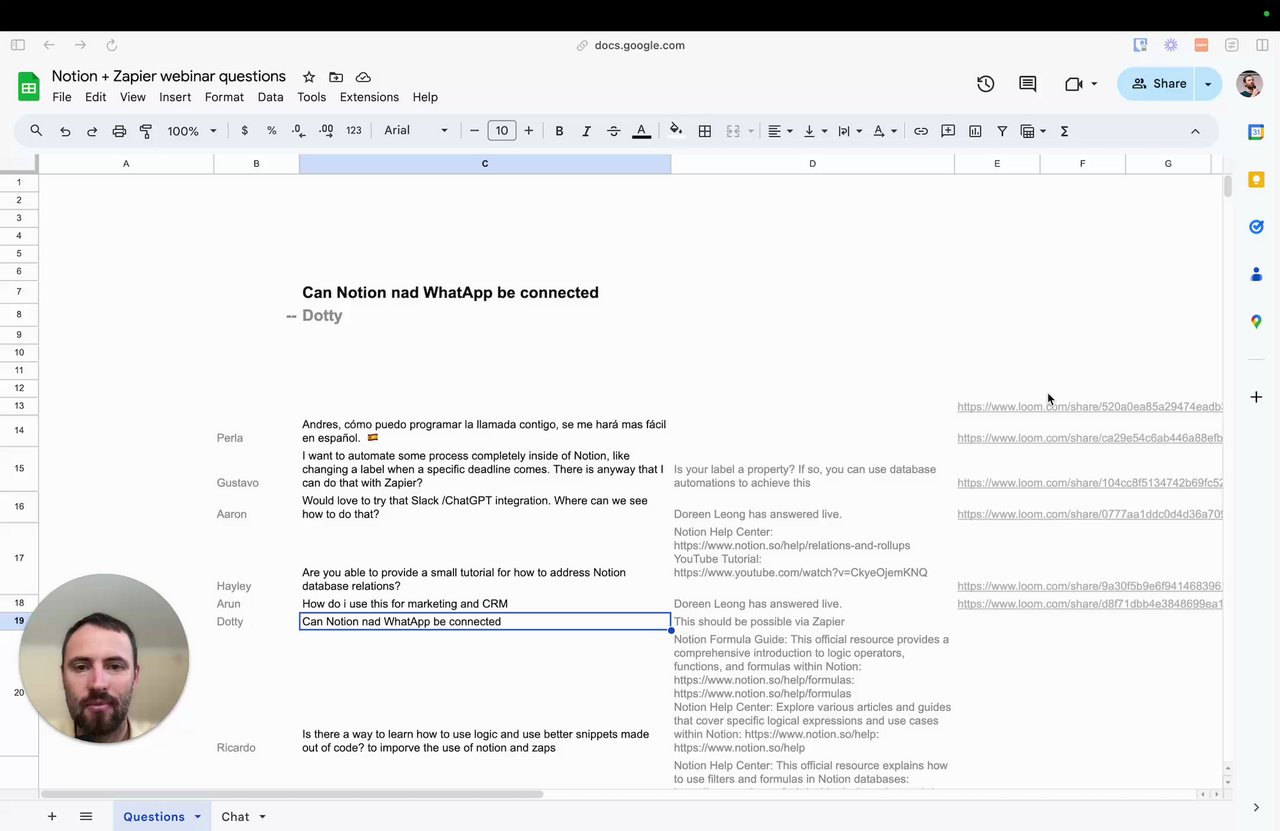The height and width of the screenshot is (831, 1280).
Task: Click the insert chart icon
Action: 975,131
